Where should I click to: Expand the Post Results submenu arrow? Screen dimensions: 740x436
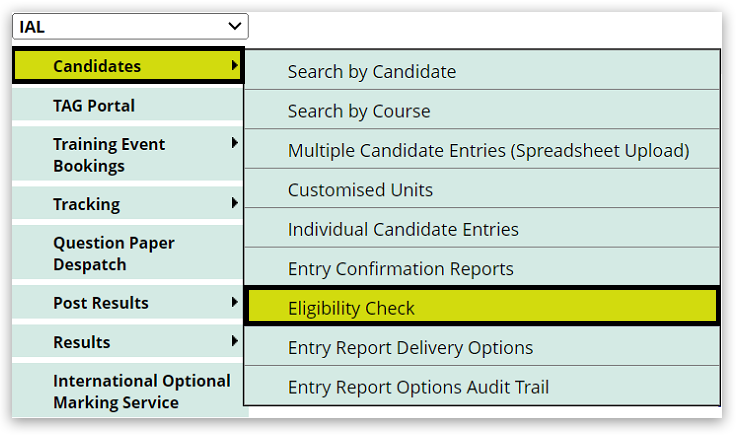point(235,302)
